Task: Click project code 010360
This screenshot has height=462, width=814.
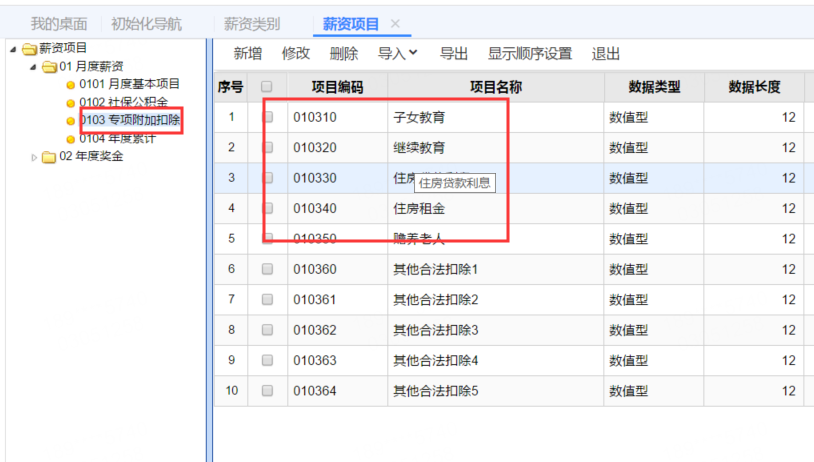Action: tap(315, 269)
